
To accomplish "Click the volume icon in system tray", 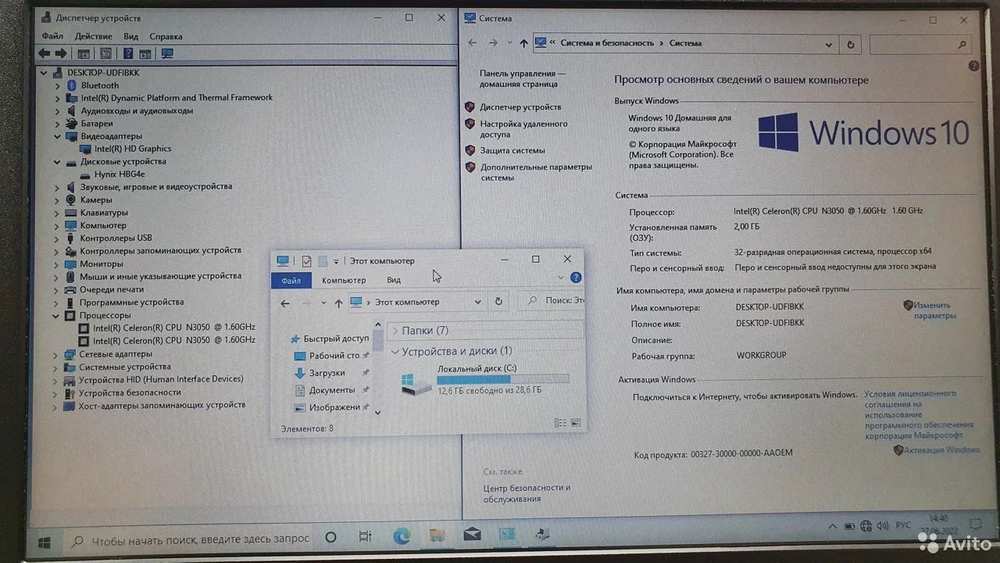I will (883, 525).
